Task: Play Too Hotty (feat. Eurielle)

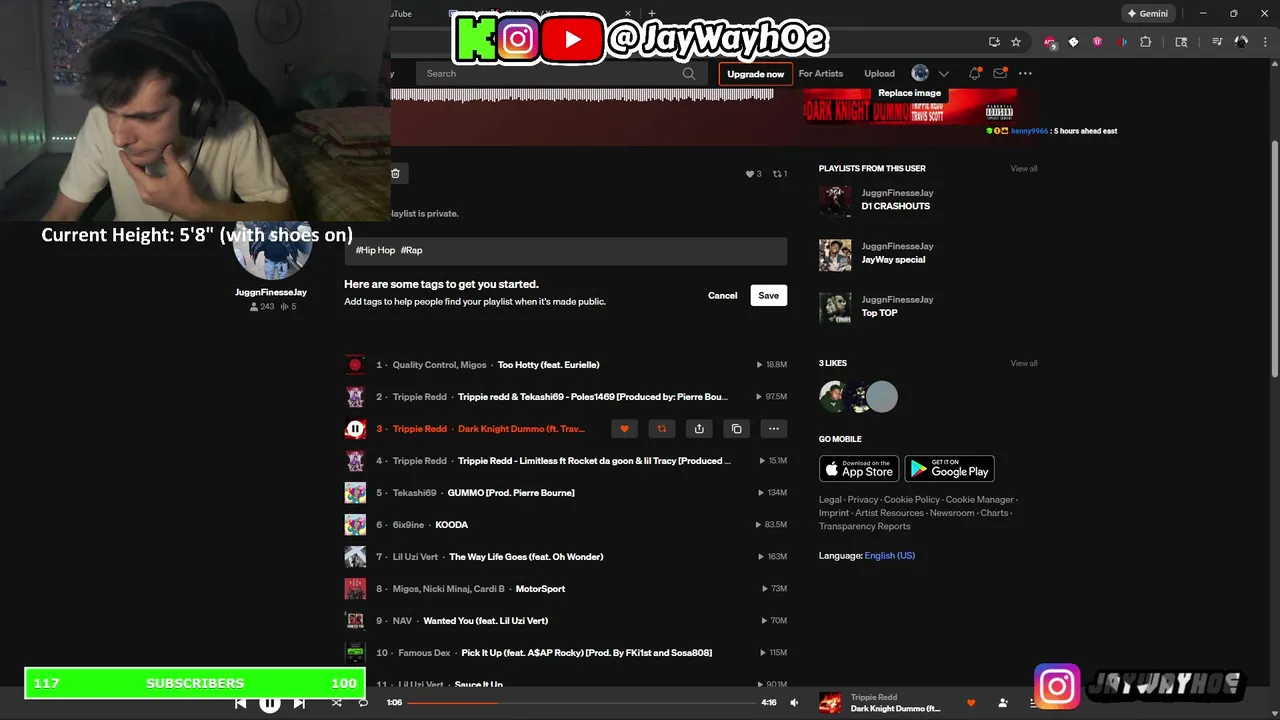Action: [x=549, y=365]
